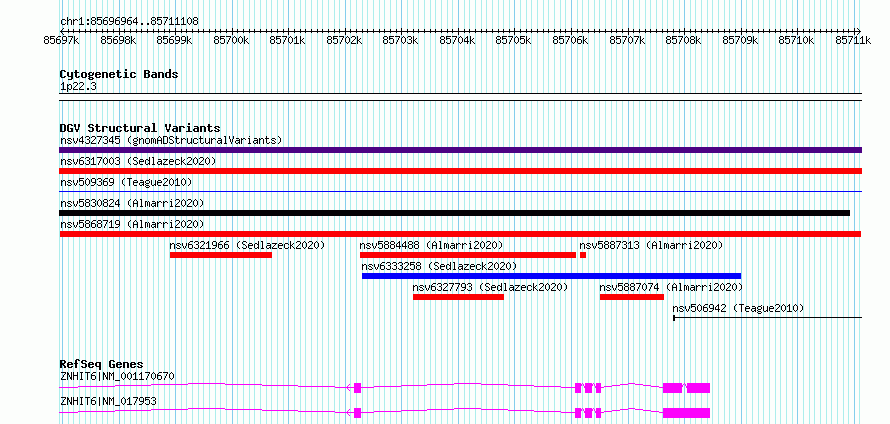Click the first exon block of NM_001170670

coord(358,388)
